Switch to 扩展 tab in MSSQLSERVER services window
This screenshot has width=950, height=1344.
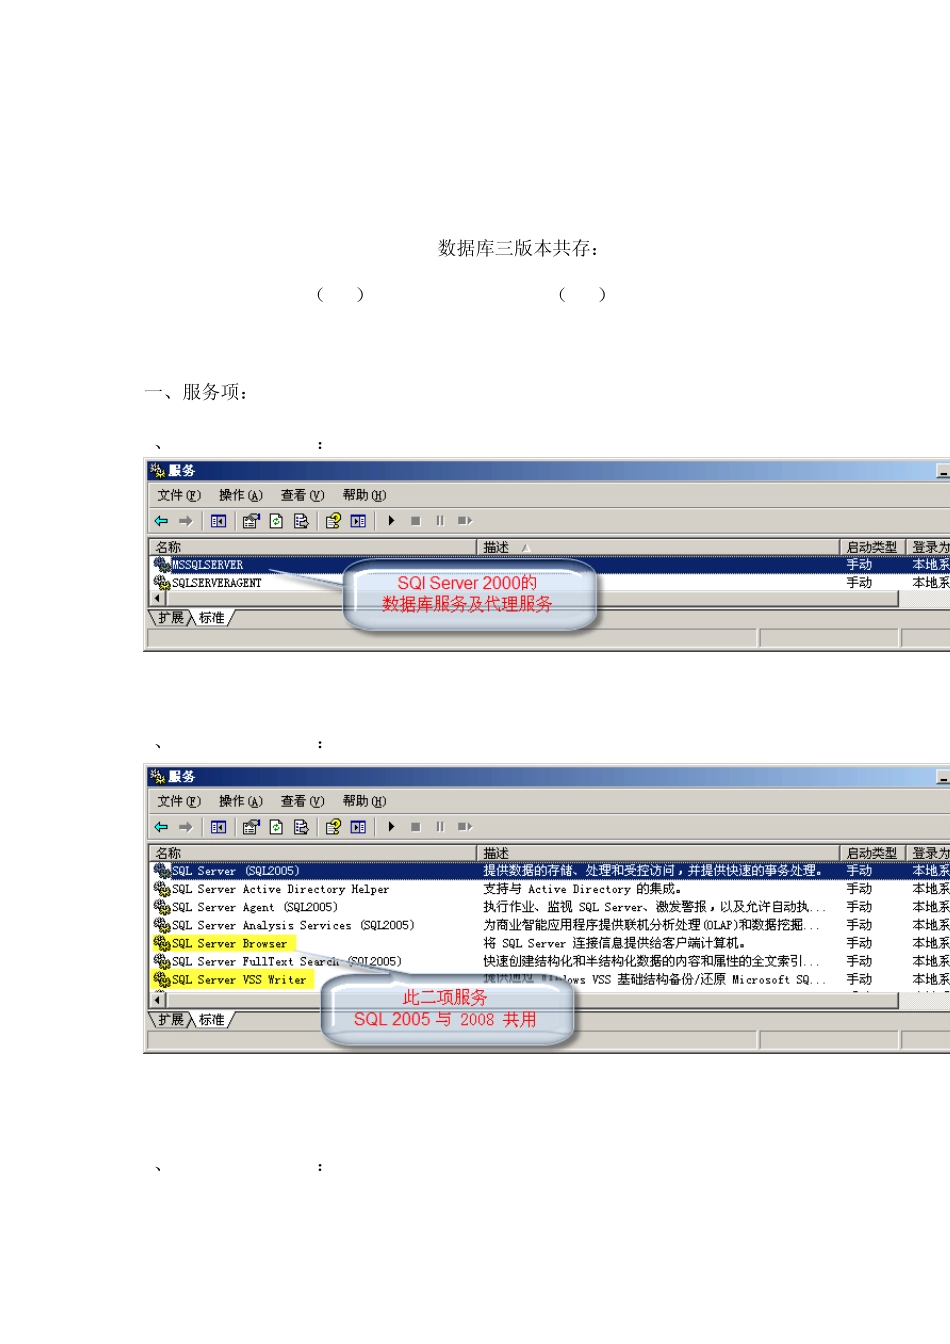click(x=171, y=618)
